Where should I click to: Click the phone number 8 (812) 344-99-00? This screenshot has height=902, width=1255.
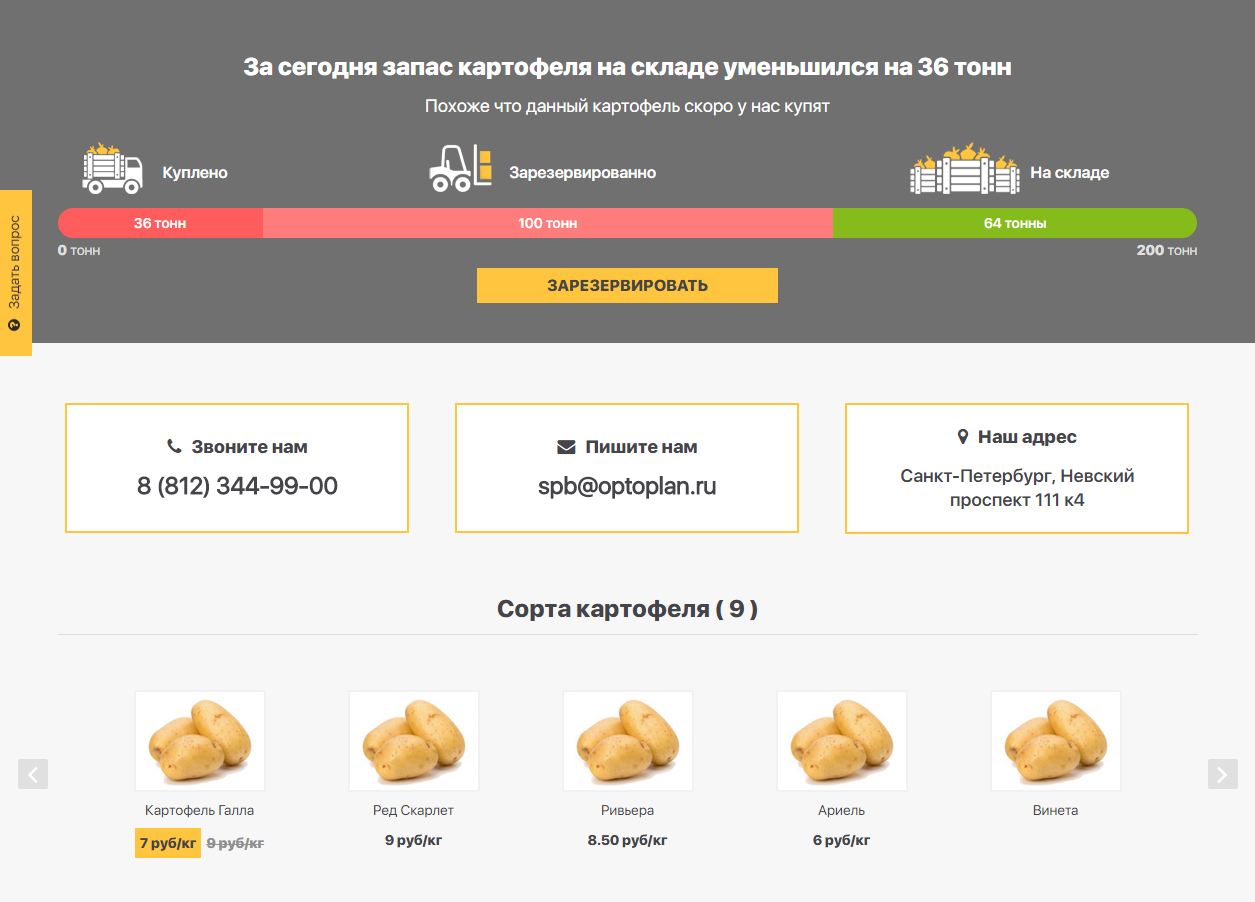click(x=237, y=486)
